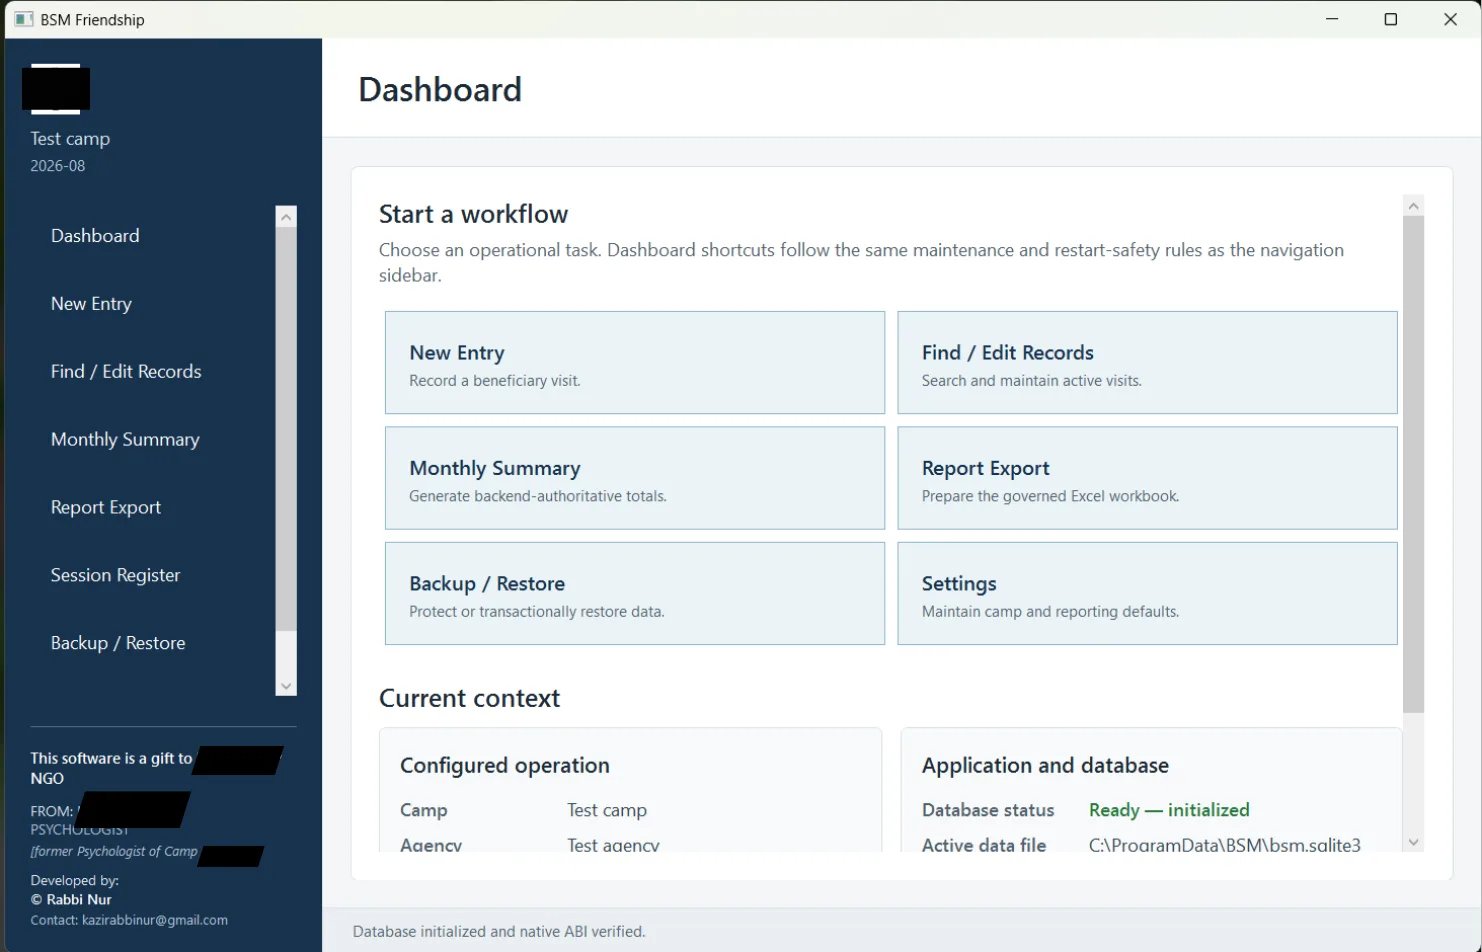Maximize the BSM Friendship window

tap(1390, 19)
